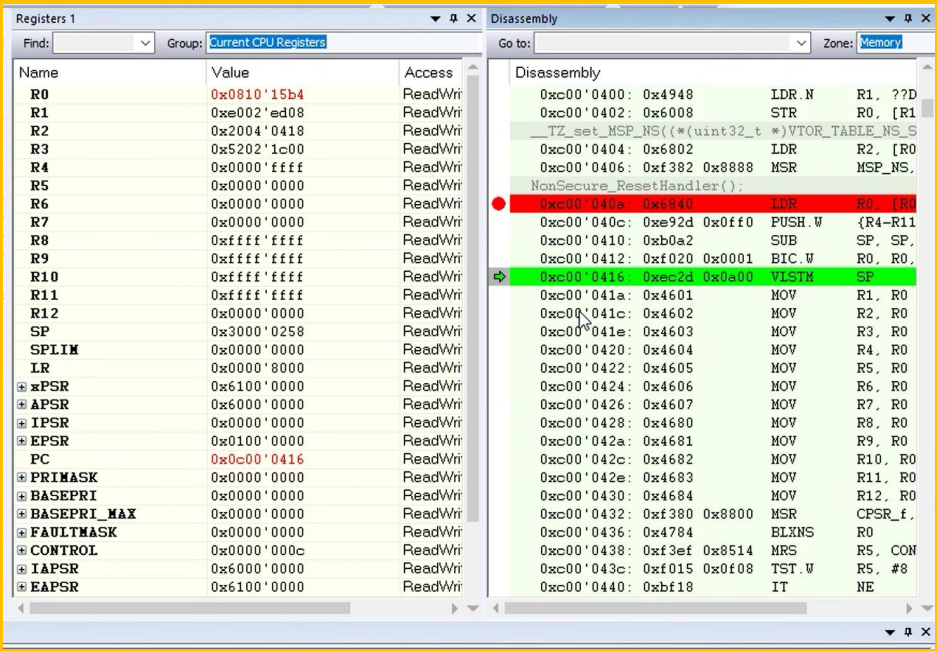Expand the BASEPRI_MAX register
This screenshot has width=937, height=651.
22,514
